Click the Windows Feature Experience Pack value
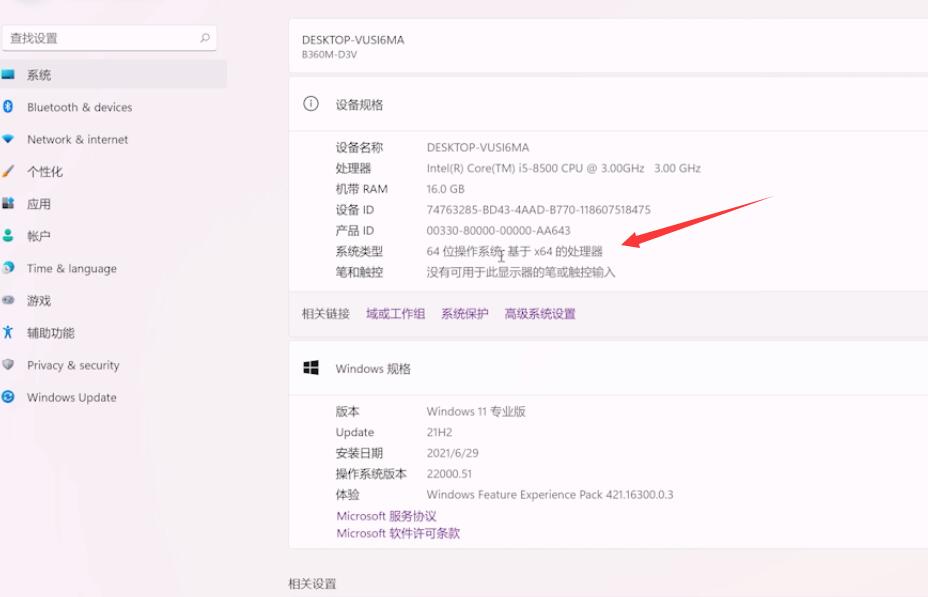The image size is (928, 597). [x=550, y=494]
